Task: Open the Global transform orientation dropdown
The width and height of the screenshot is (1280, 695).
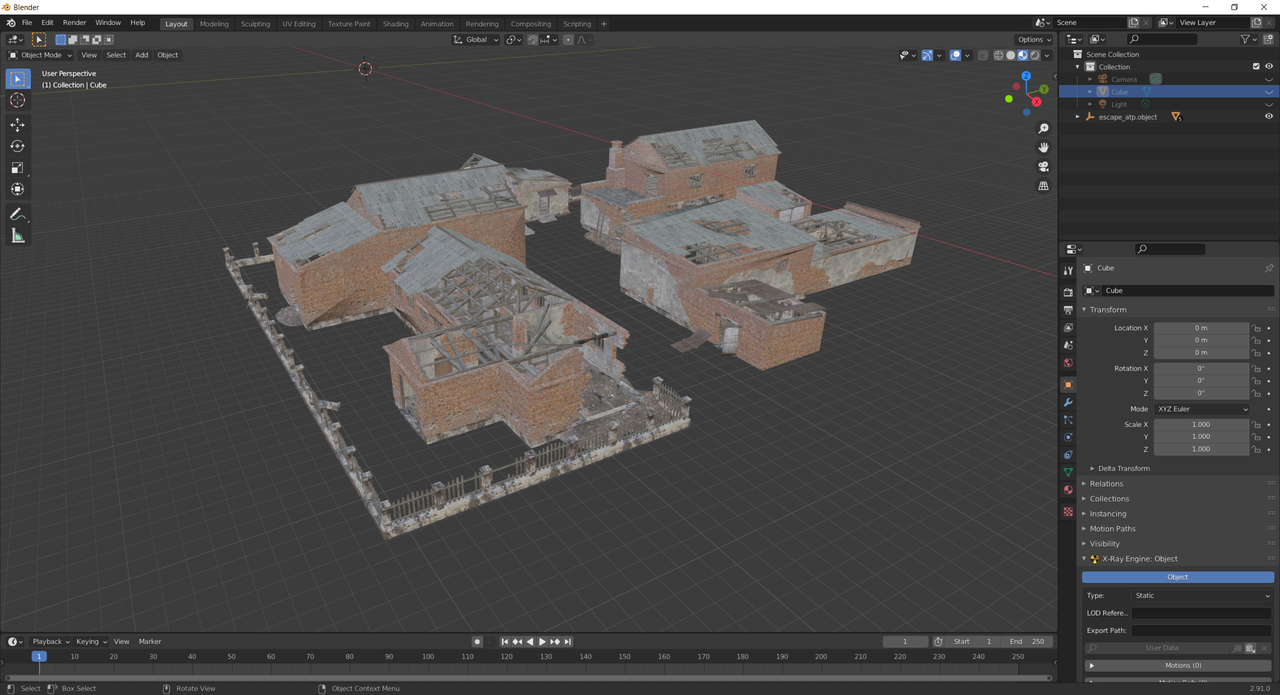Action: click(475, 40)
